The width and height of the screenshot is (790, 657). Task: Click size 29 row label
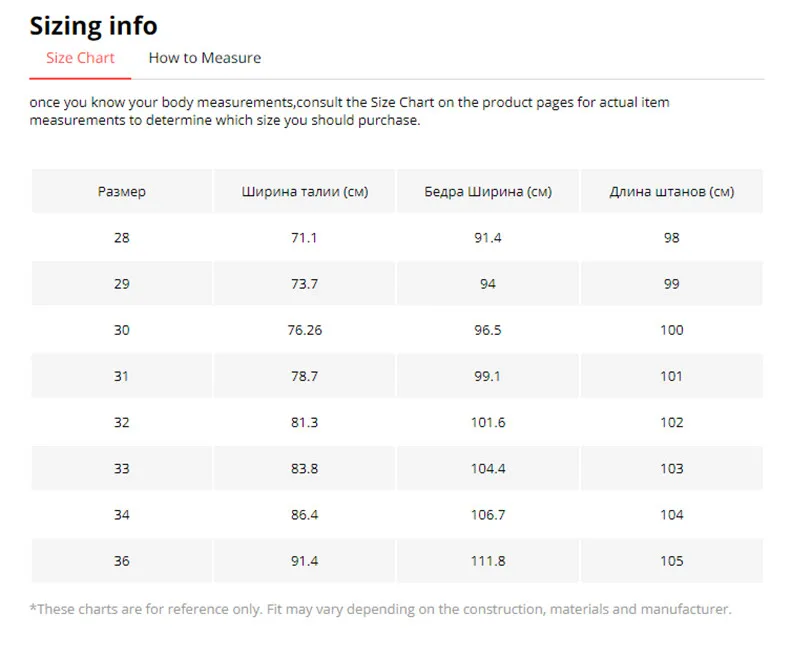pos(122,284)
